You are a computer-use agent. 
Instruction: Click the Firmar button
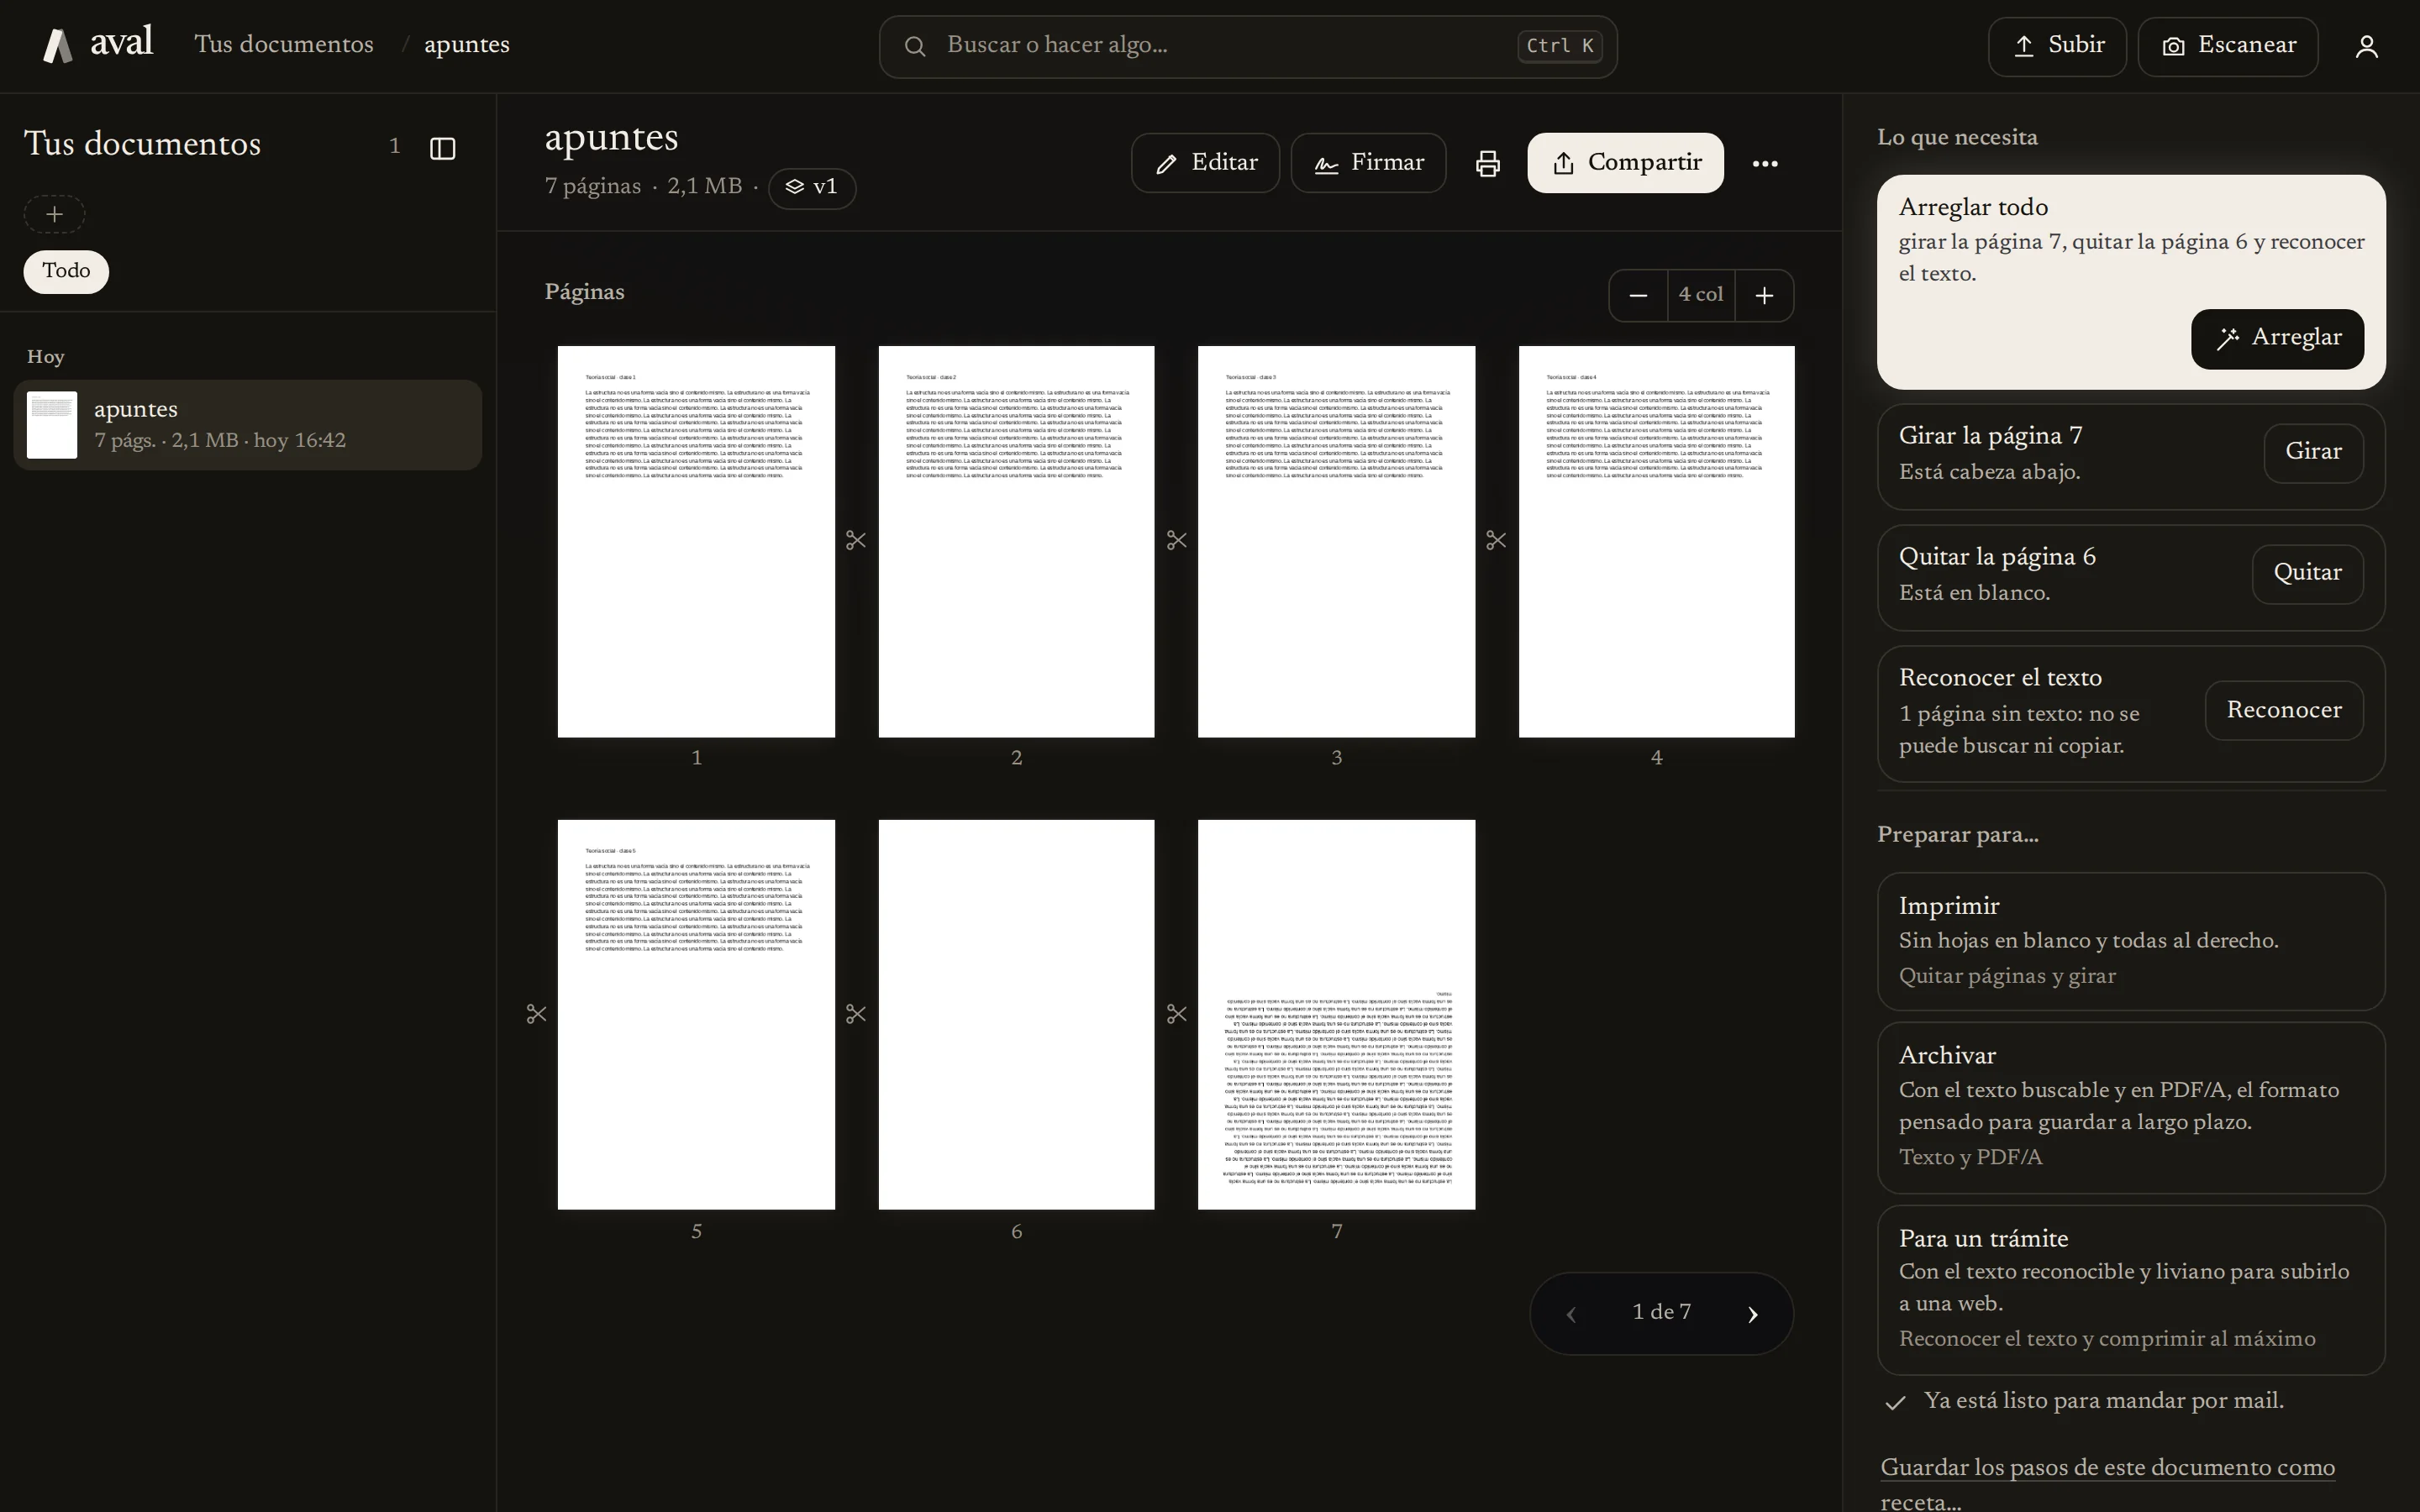click(1368, 163)
